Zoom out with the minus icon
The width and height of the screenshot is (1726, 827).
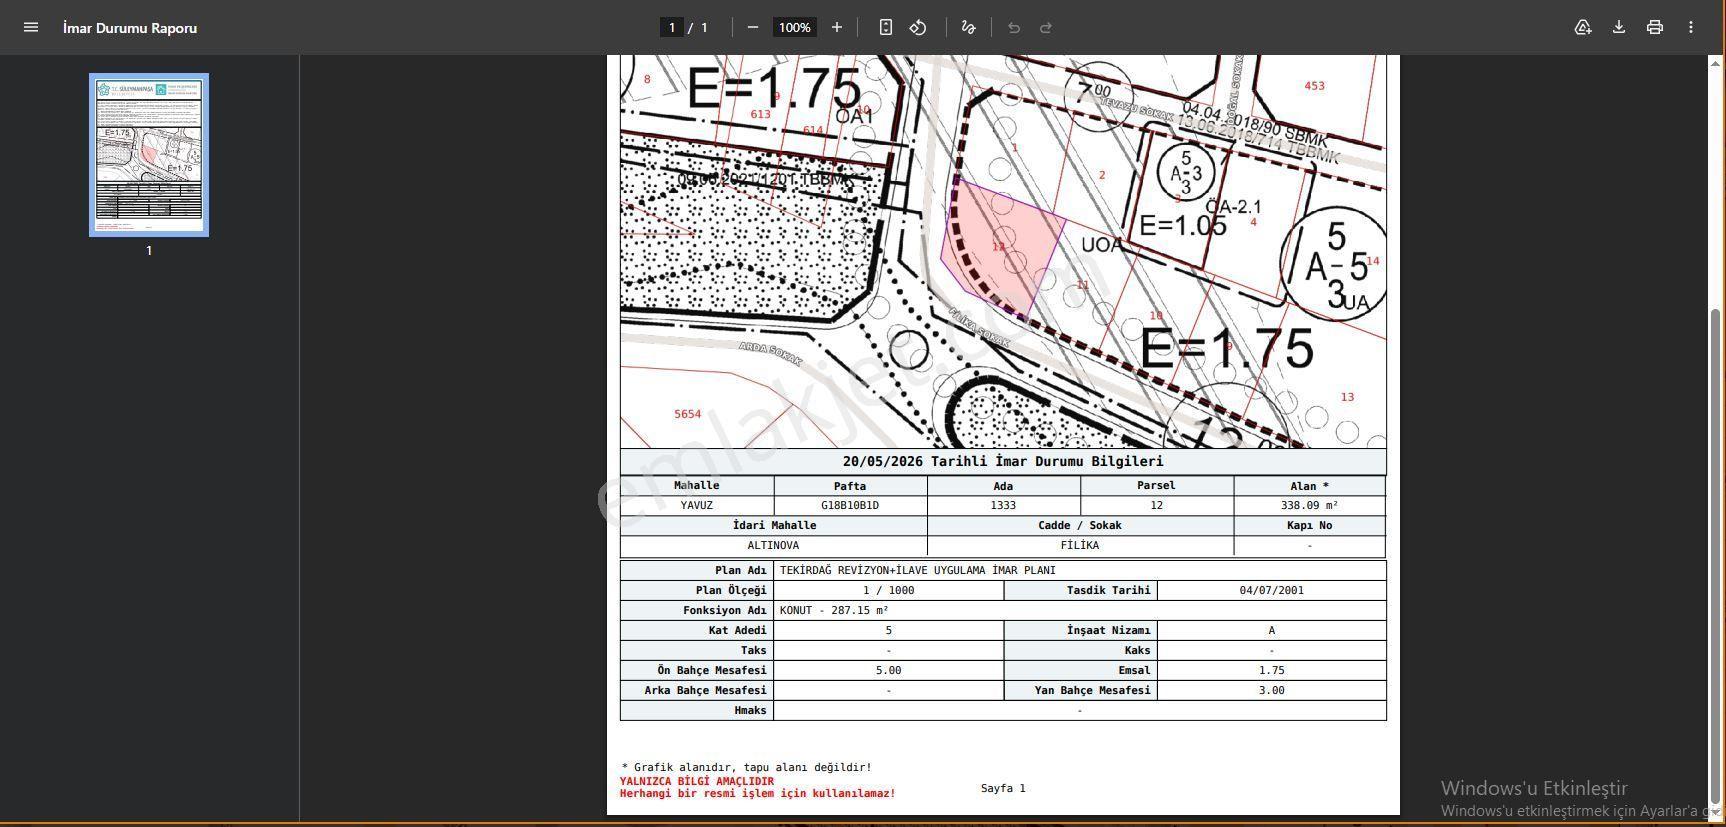point(753,27)
